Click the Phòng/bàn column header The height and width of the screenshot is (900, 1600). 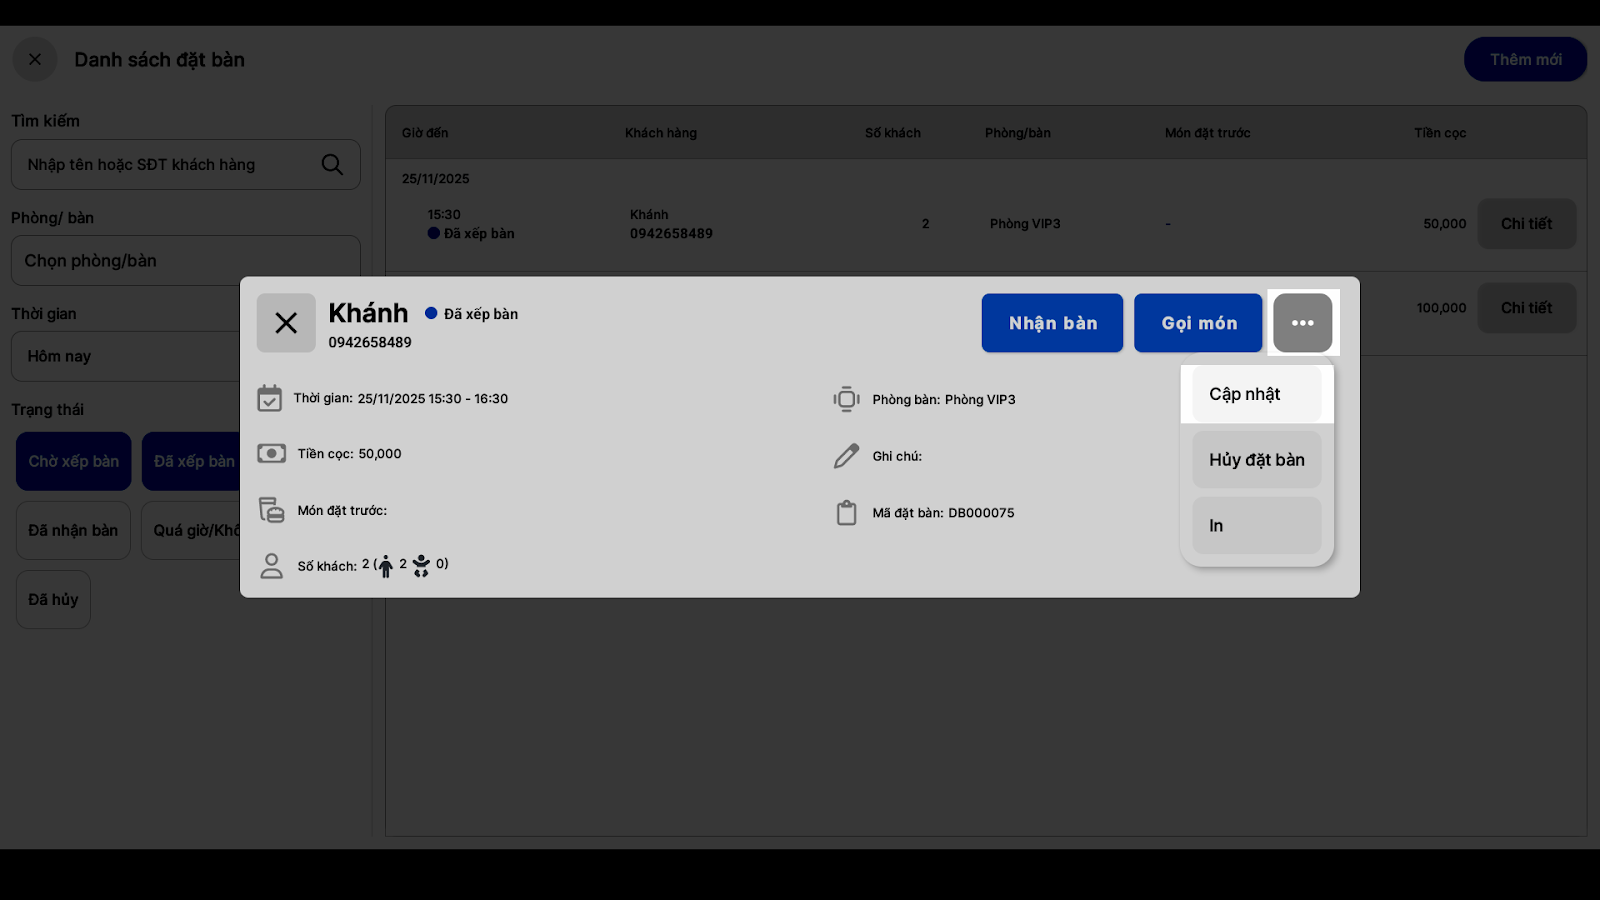click(1018, 133)
